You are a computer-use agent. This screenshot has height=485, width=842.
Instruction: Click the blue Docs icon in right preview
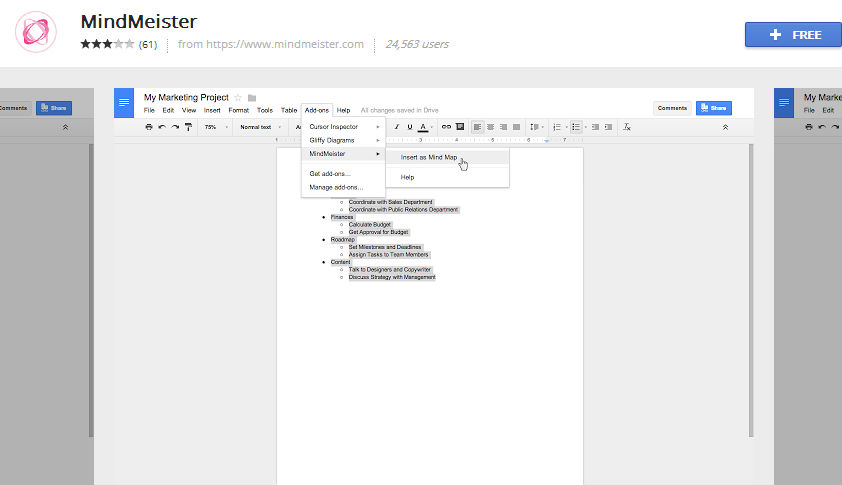[x=783, y=103]
